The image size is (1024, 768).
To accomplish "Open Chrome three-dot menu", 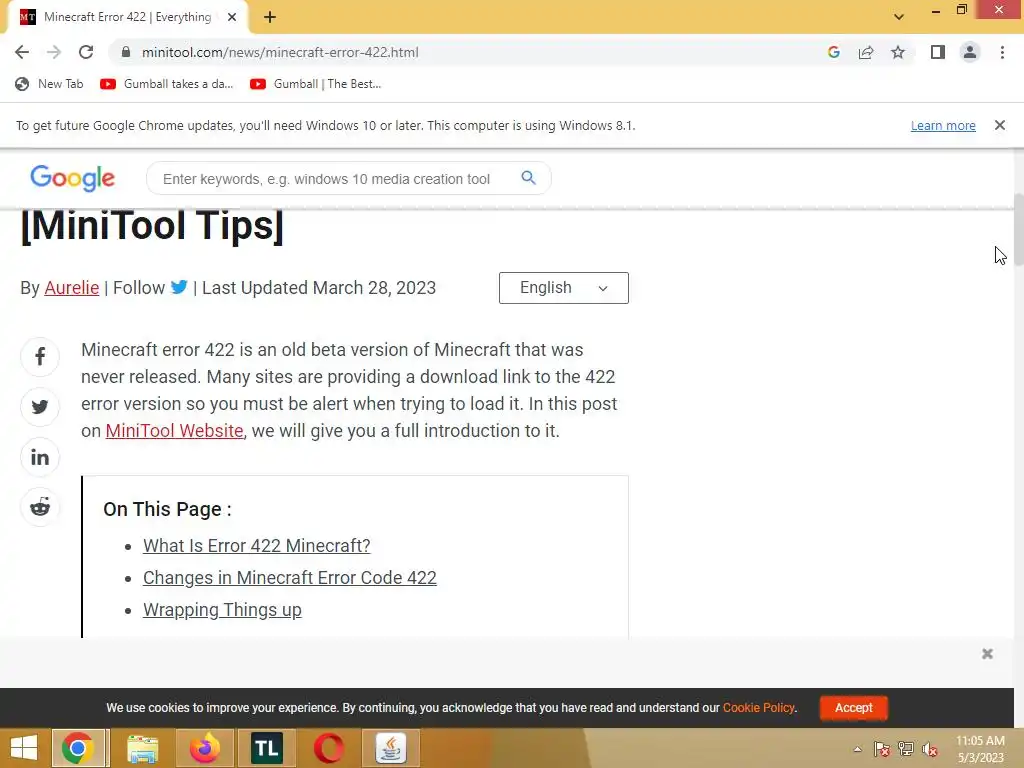I will 1002,52.
